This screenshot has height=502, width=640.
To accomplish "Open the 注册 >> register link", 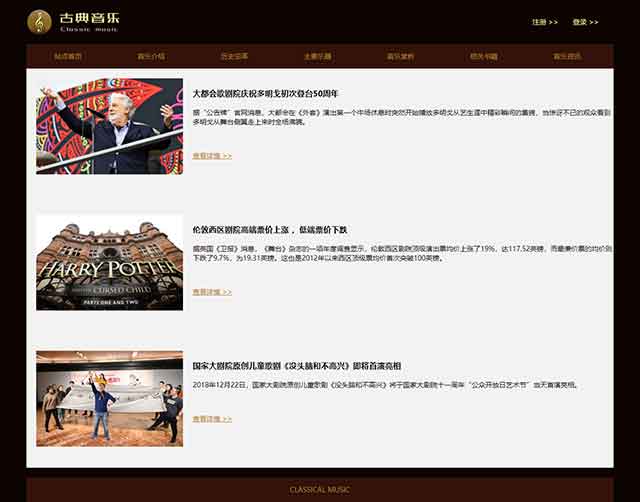I will point(544,22).
